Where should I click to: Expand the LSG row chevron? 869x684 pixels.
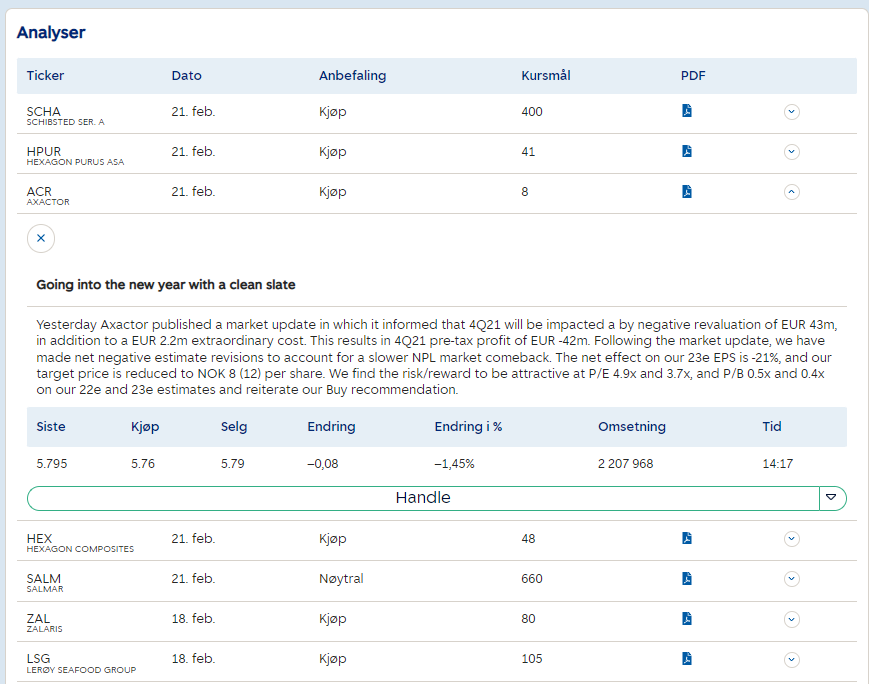click(x=791, y=659)
